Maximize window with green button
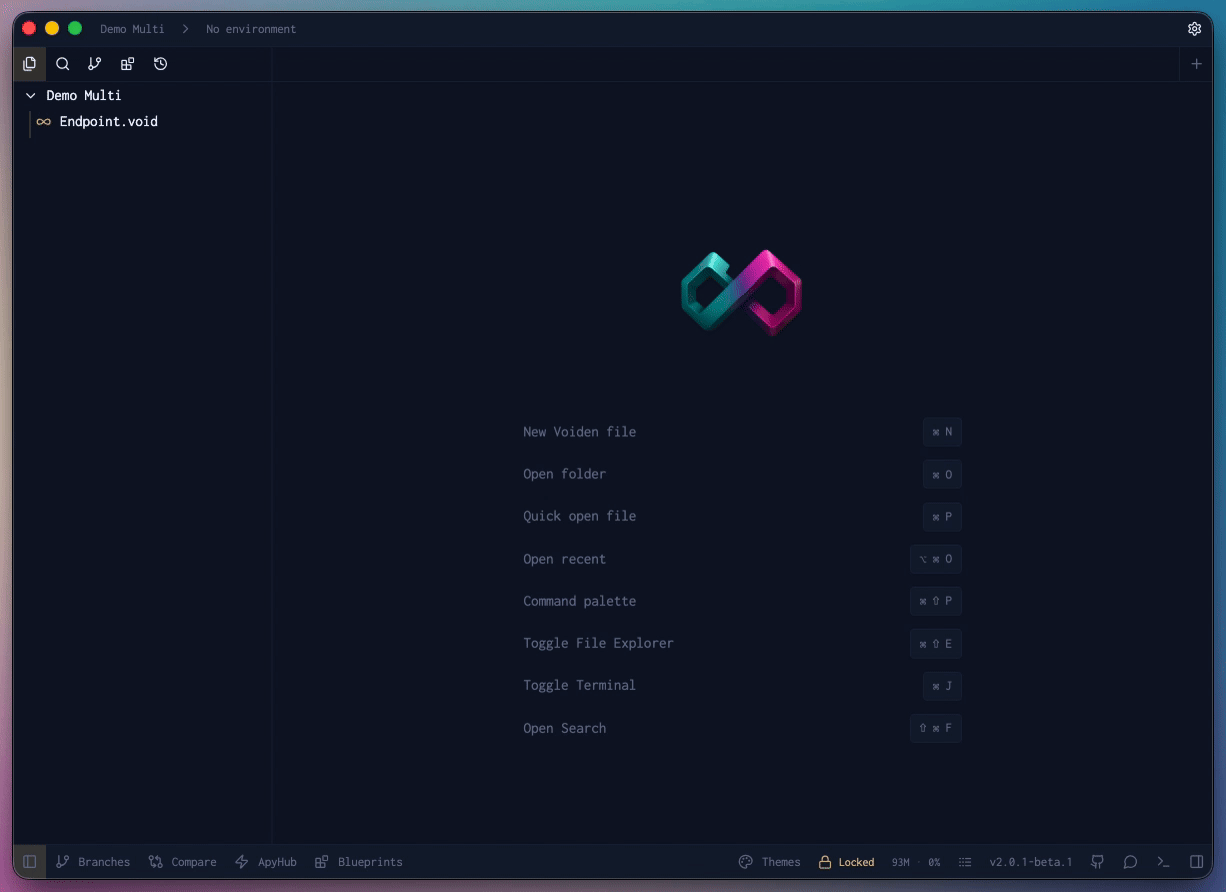Image resolution: width=1226 pixels, height=892 pixels. [x=75, y=29]
